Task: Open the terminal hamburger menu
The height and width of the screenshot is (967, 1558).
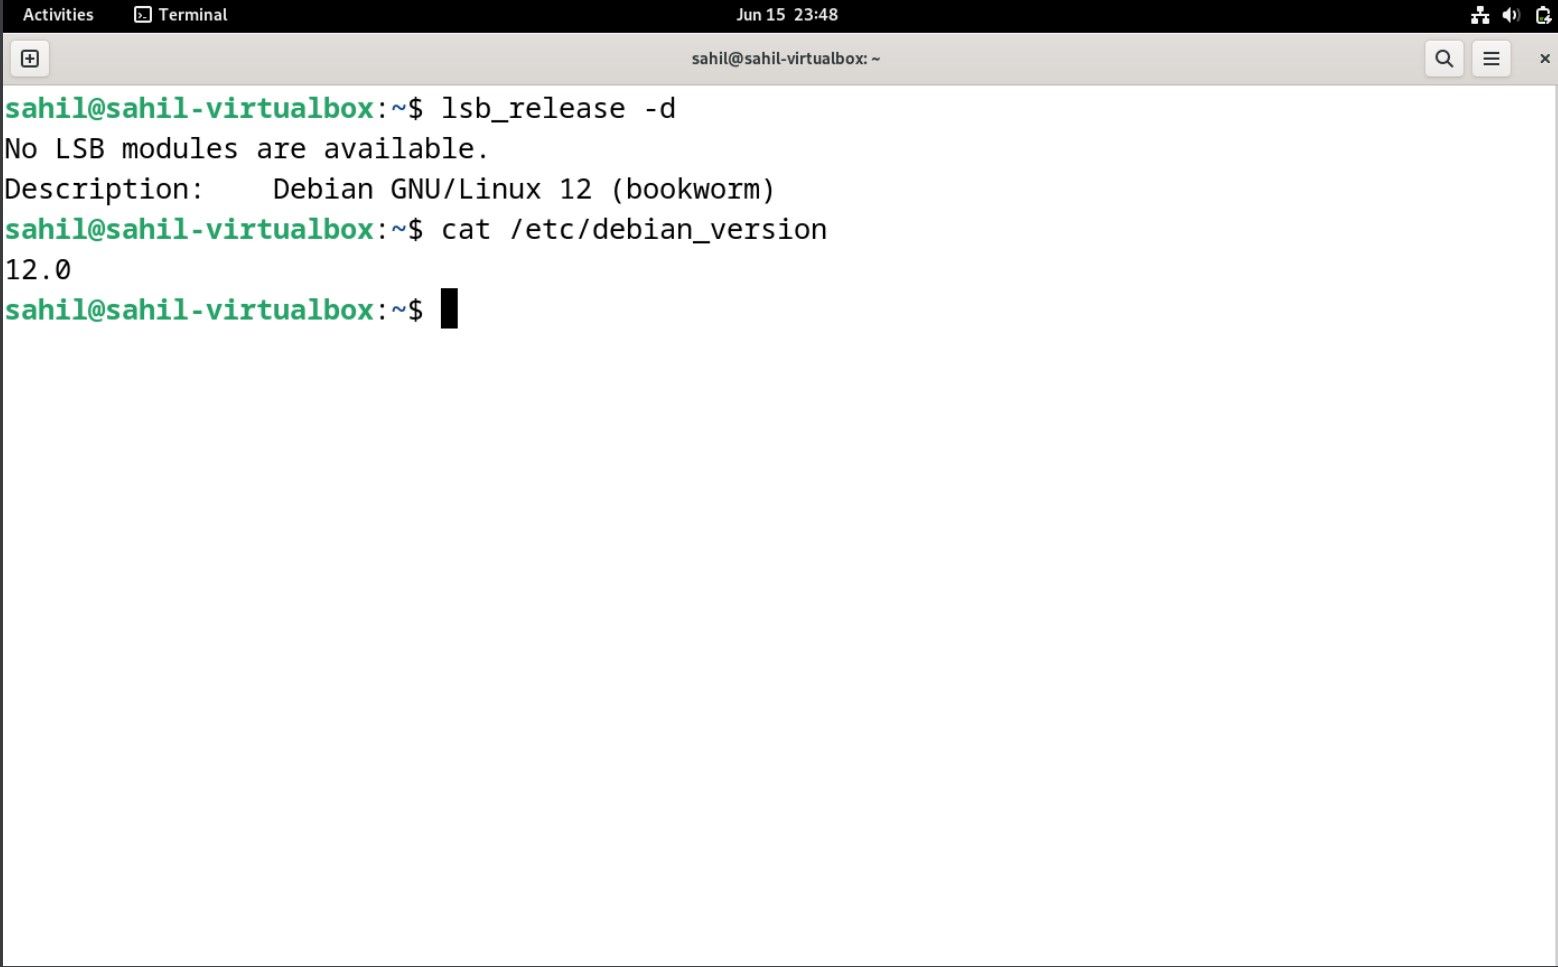Action: [x=1491, y=59]
